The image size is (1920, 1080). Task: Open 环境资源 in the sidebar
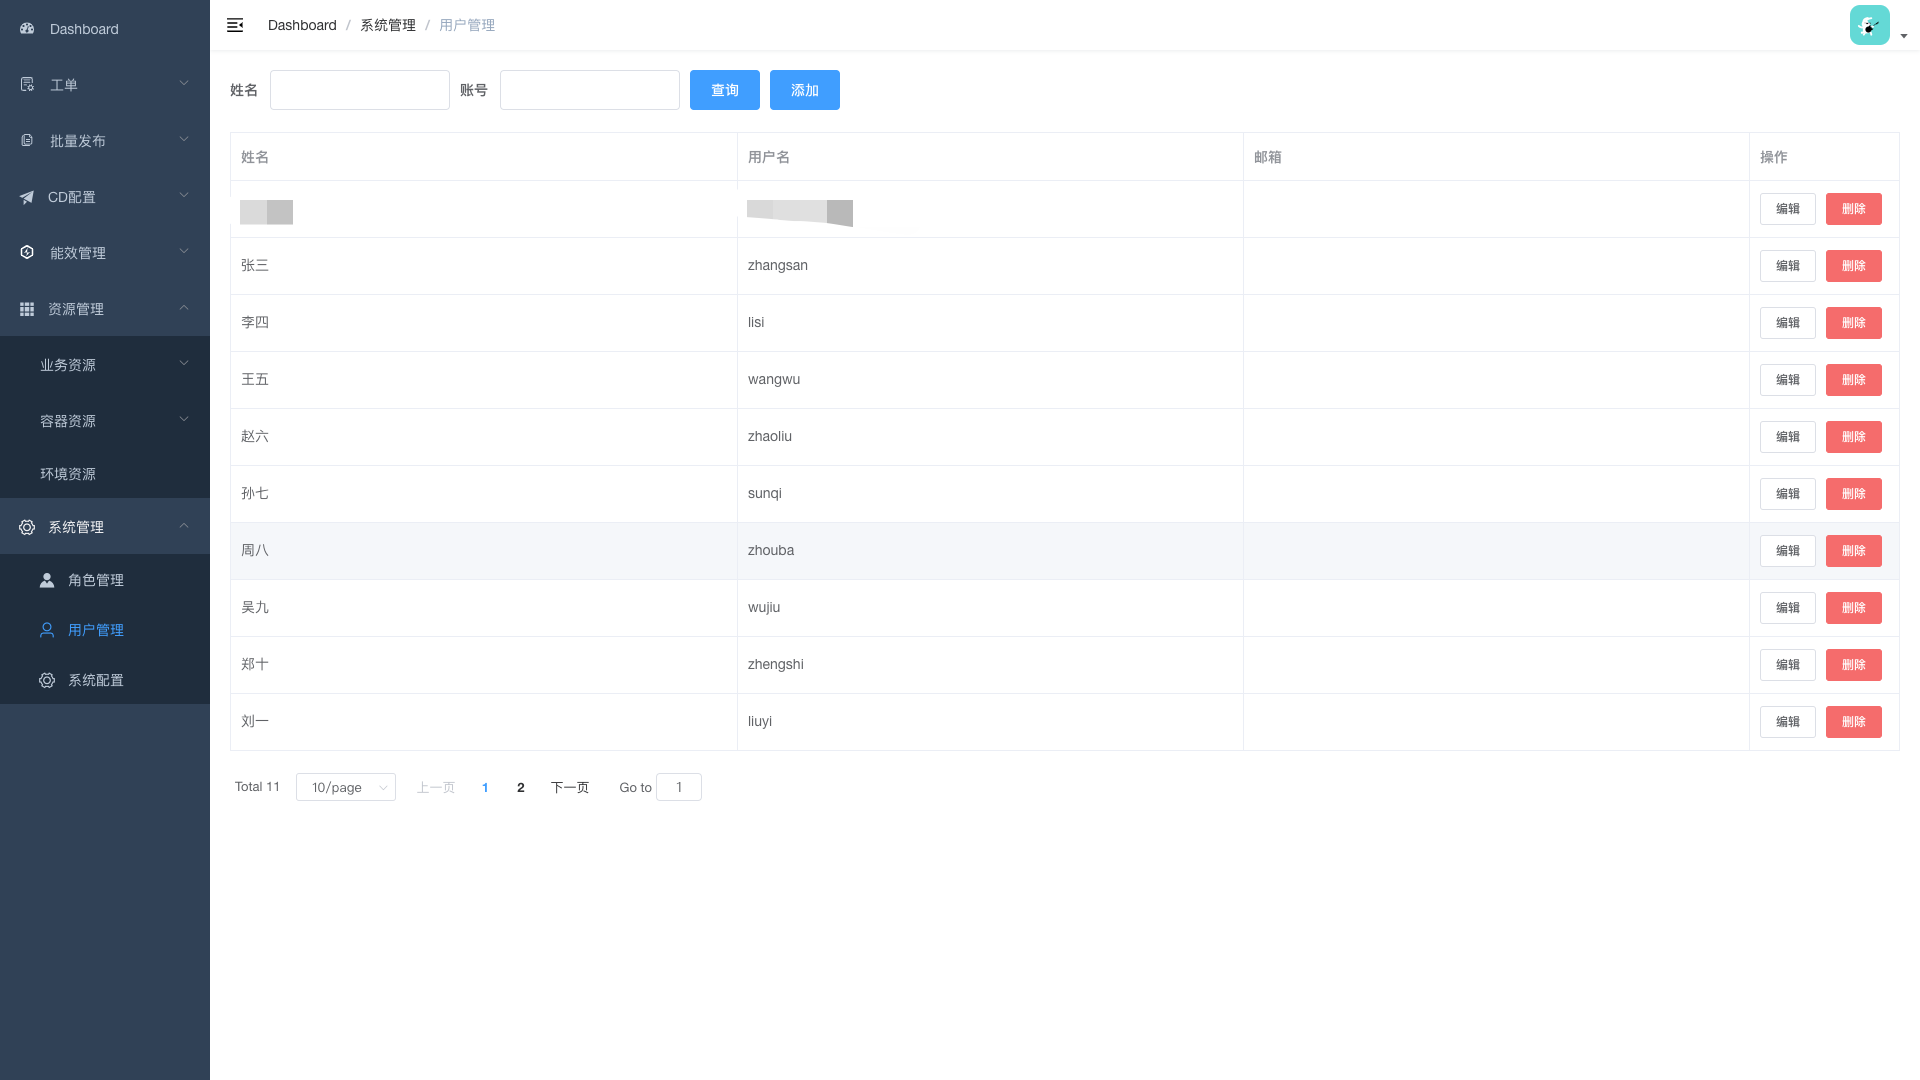click(68, 474)
